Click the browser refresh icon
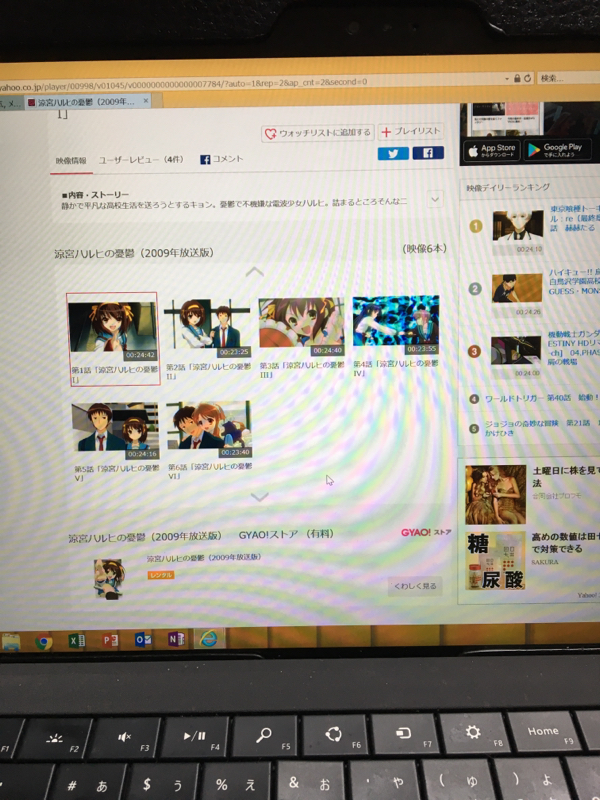Viewport: 600px width, 800px height. coord(527,78)
